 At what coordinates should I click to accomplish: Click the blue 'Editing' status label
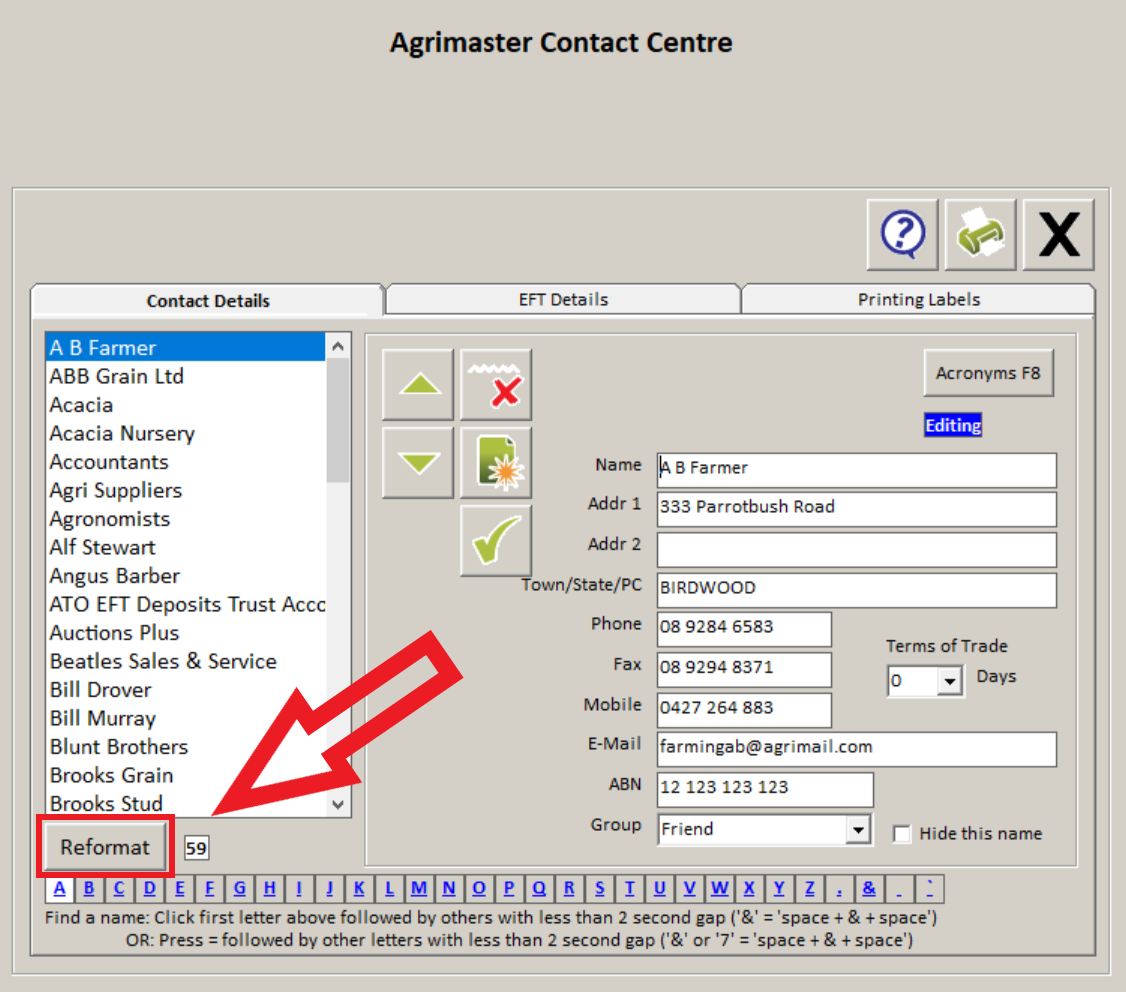(x=953, y=425)
